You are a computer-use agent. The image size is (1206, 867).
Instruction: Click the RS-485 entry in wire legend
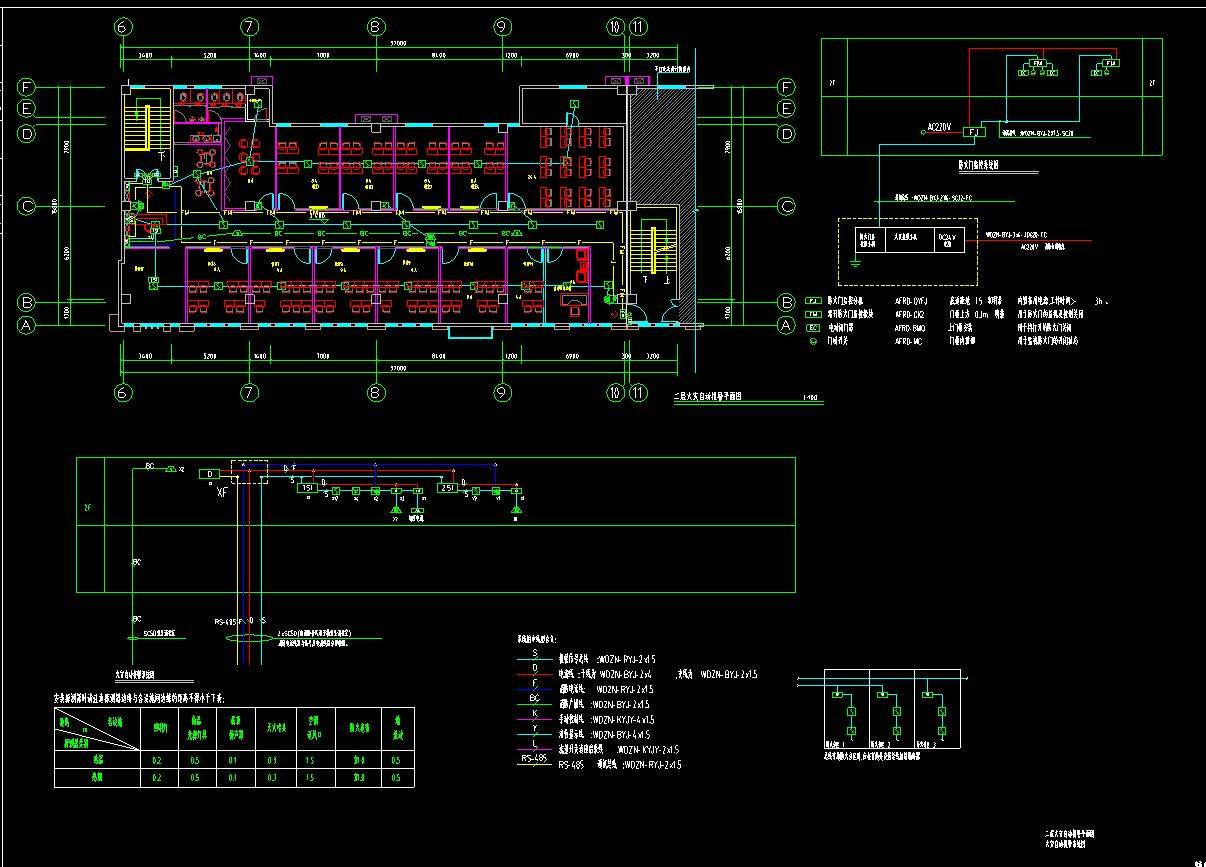click(535, 762)
